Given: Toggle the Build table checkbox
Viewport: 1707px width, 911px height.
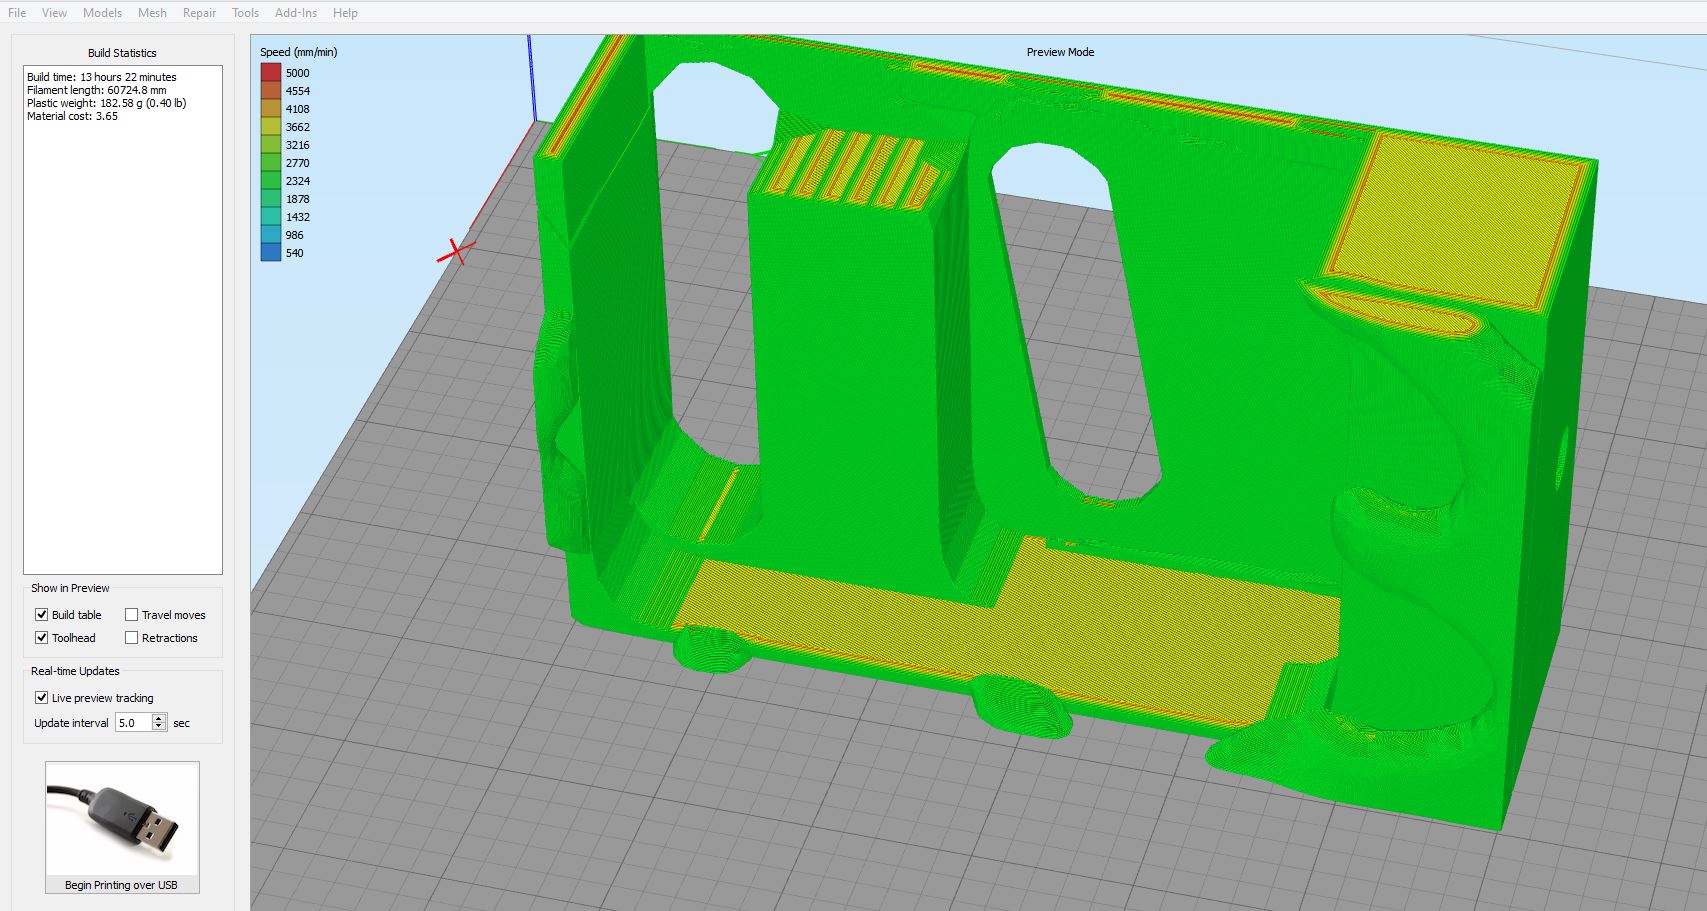Looking at the screenshot, I should pos(41,615).
